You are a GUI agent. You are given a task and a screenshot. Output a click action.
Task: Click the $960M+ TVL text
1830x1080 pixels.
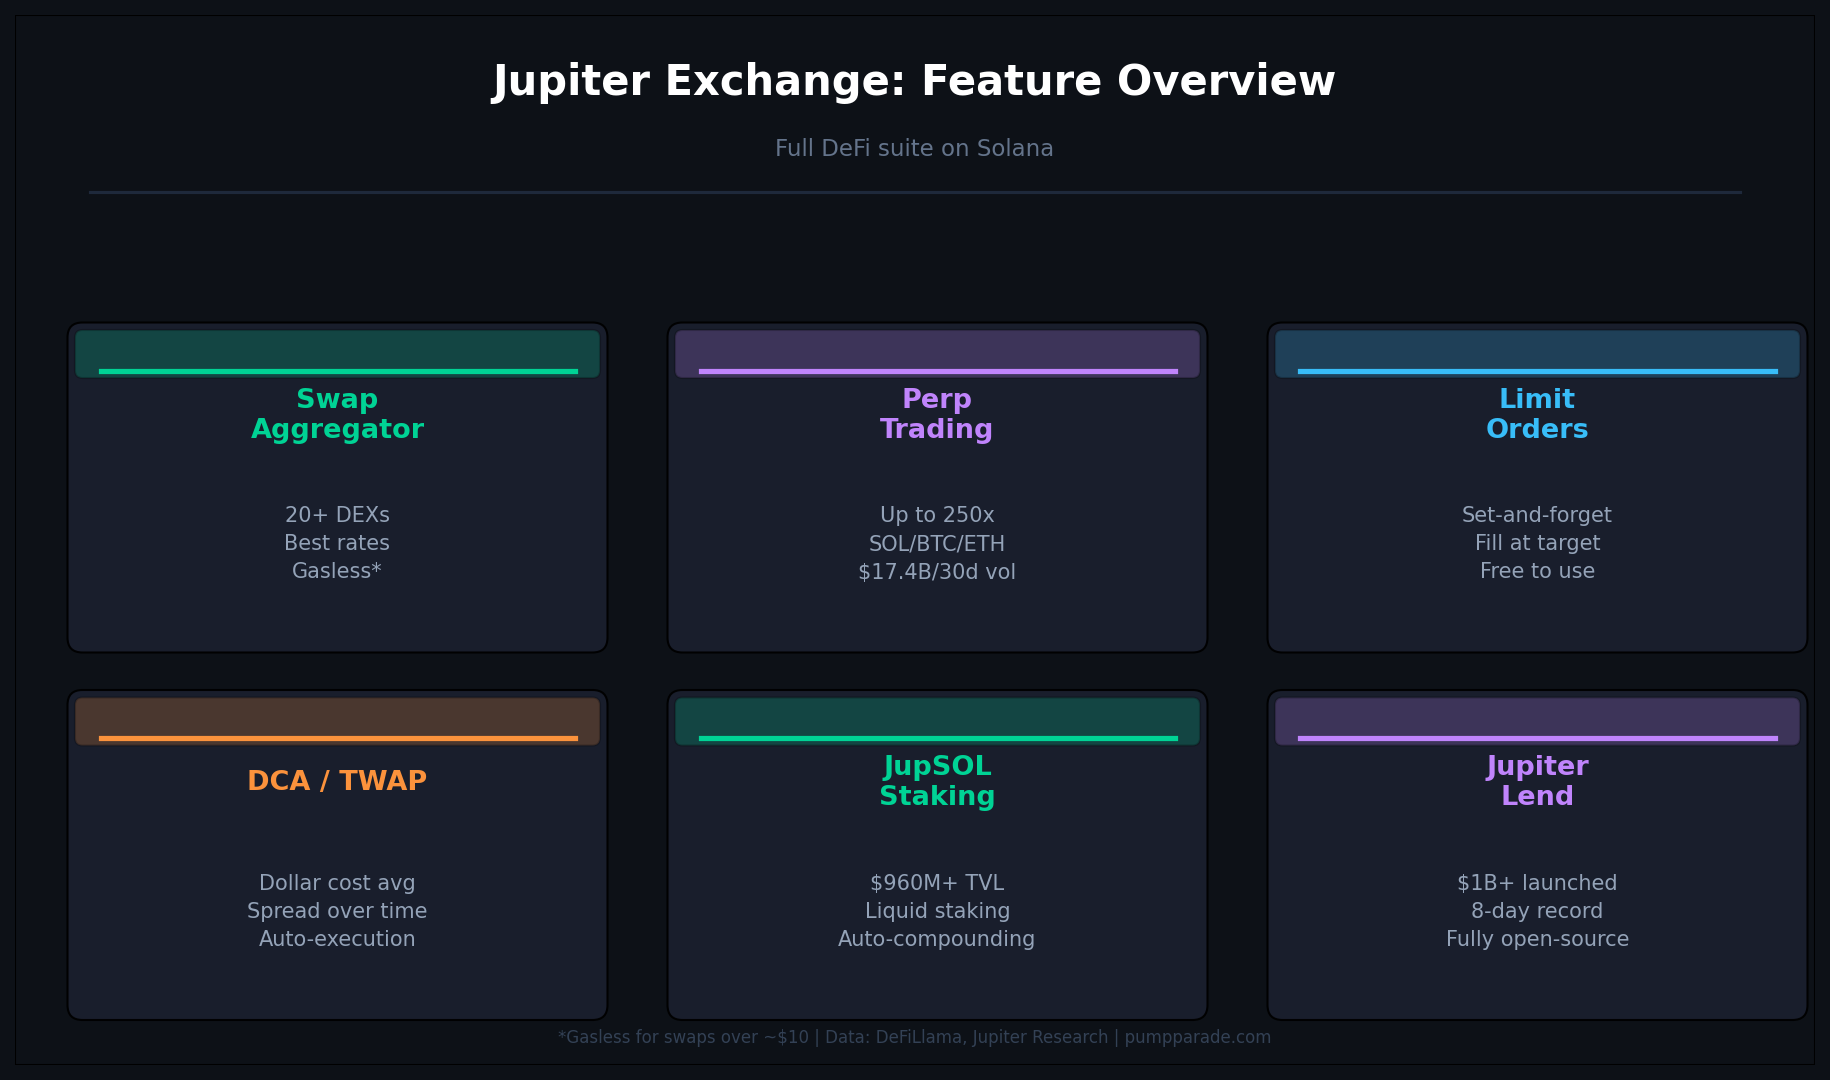[936, 882]
